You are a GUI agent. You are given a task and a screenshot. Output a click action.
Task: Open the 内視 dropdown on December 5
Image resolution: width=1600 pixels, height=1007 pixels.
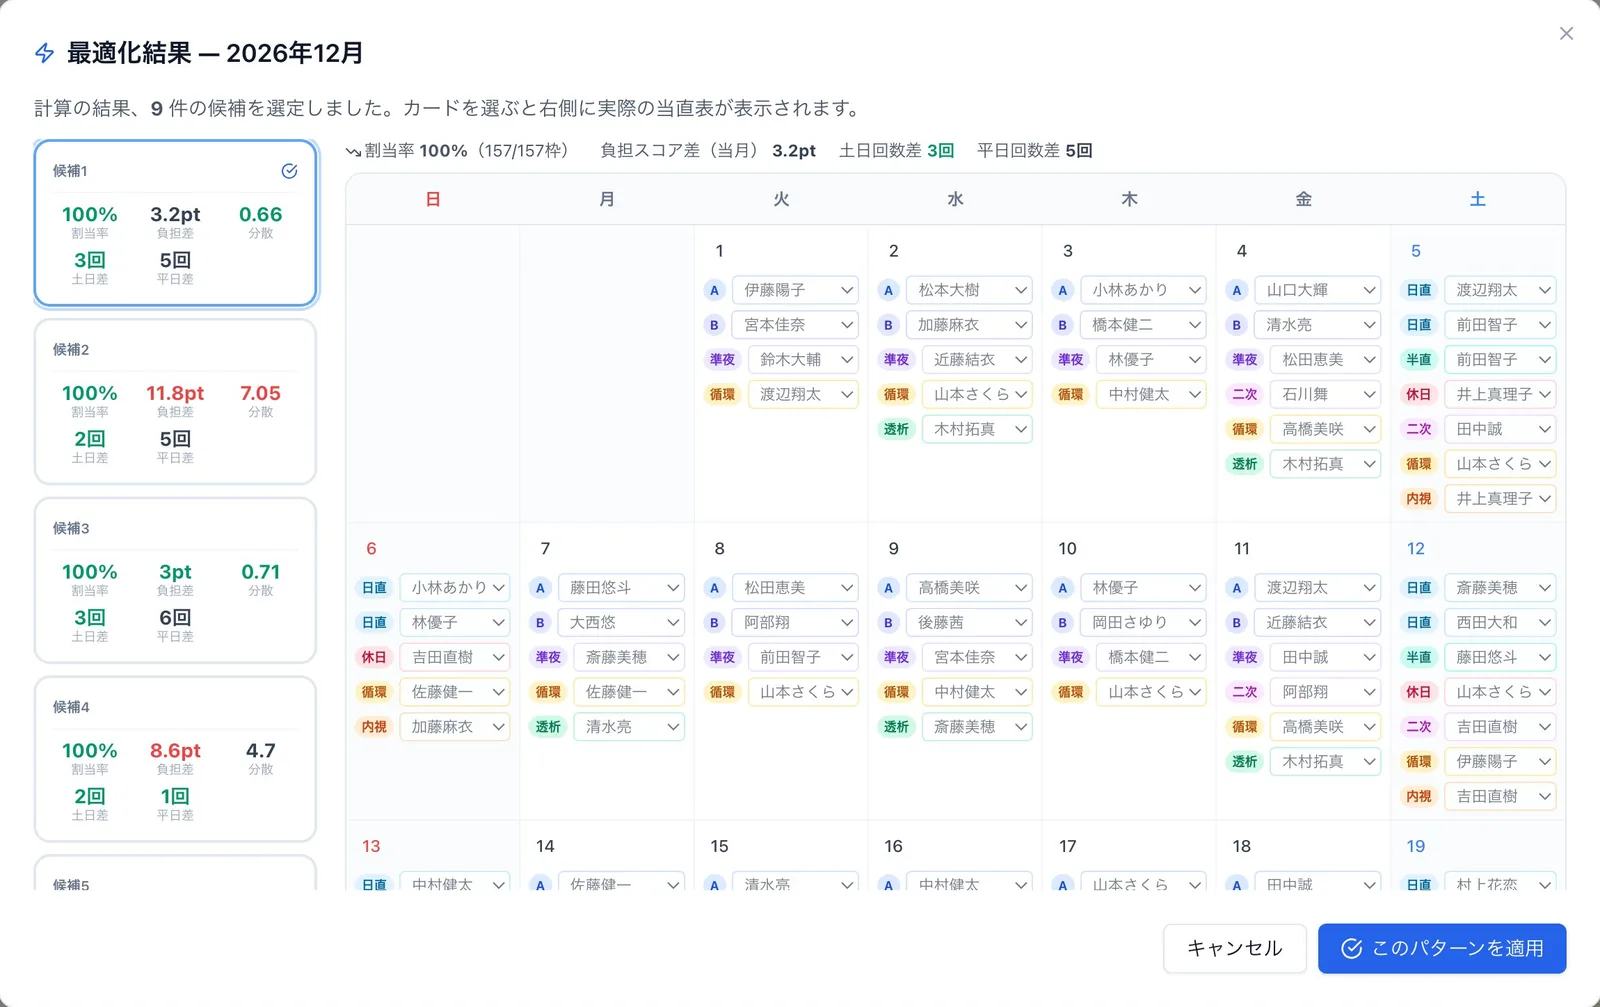pyautogui.click(x=1500, y=498)
